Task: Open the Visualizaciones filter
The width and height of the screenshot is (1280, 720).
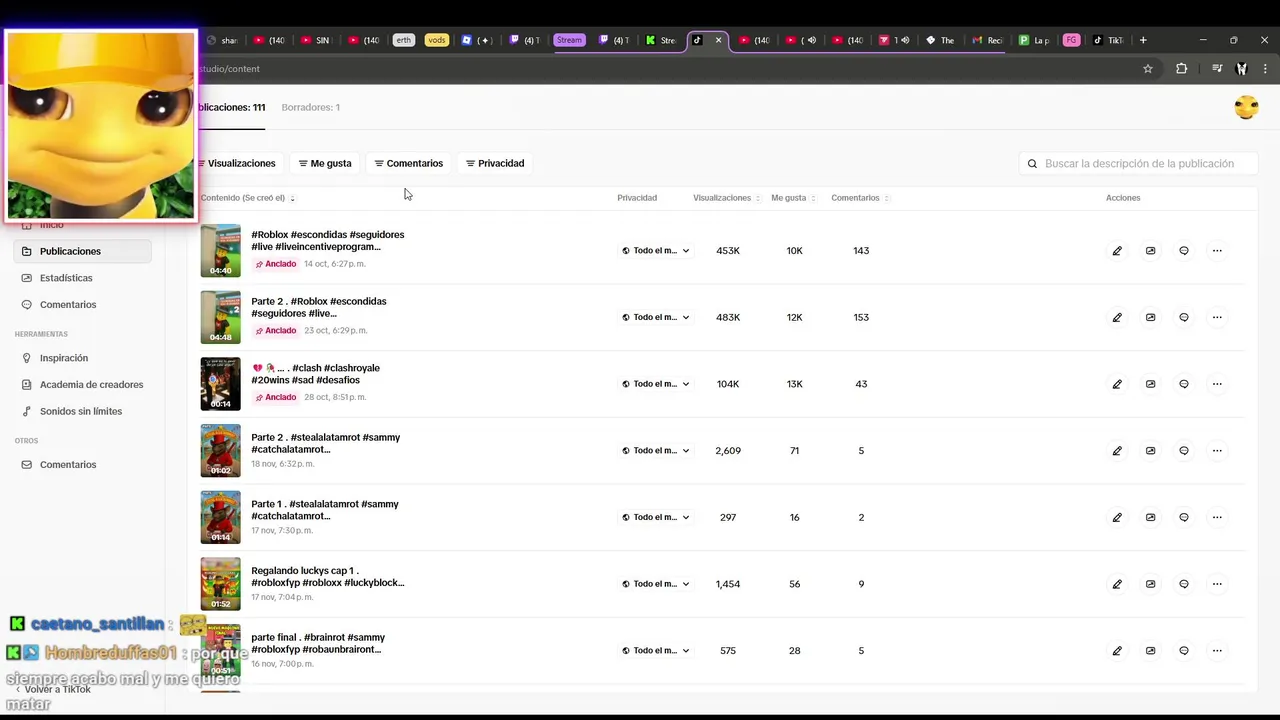Action: point(236,163)
